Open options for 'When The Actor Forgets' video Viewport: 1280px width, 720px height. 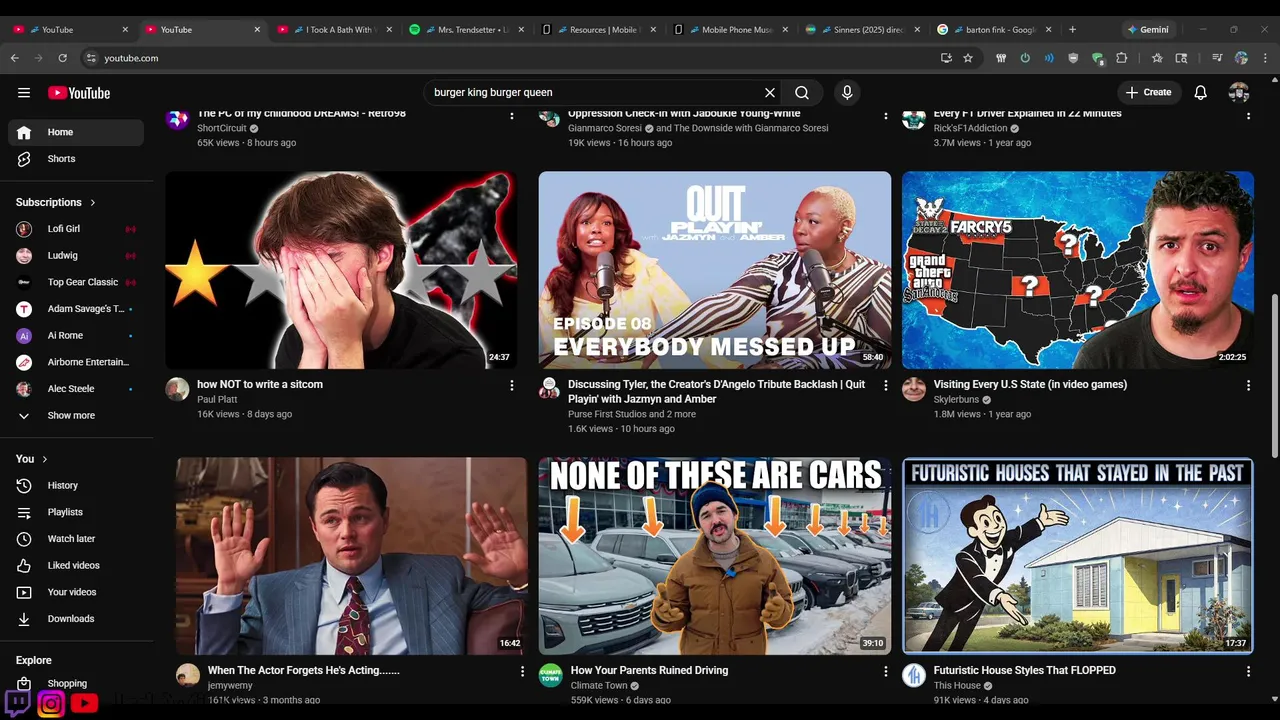tap(522, 671)
